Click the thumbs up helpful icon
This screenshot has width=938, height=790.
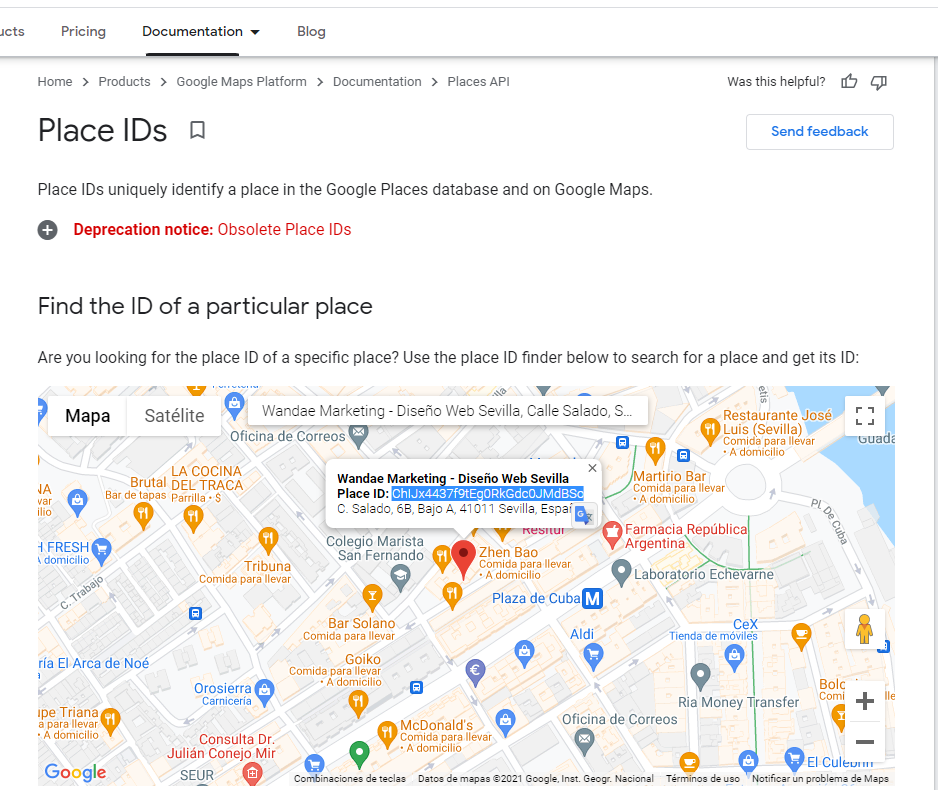(849, 82)
